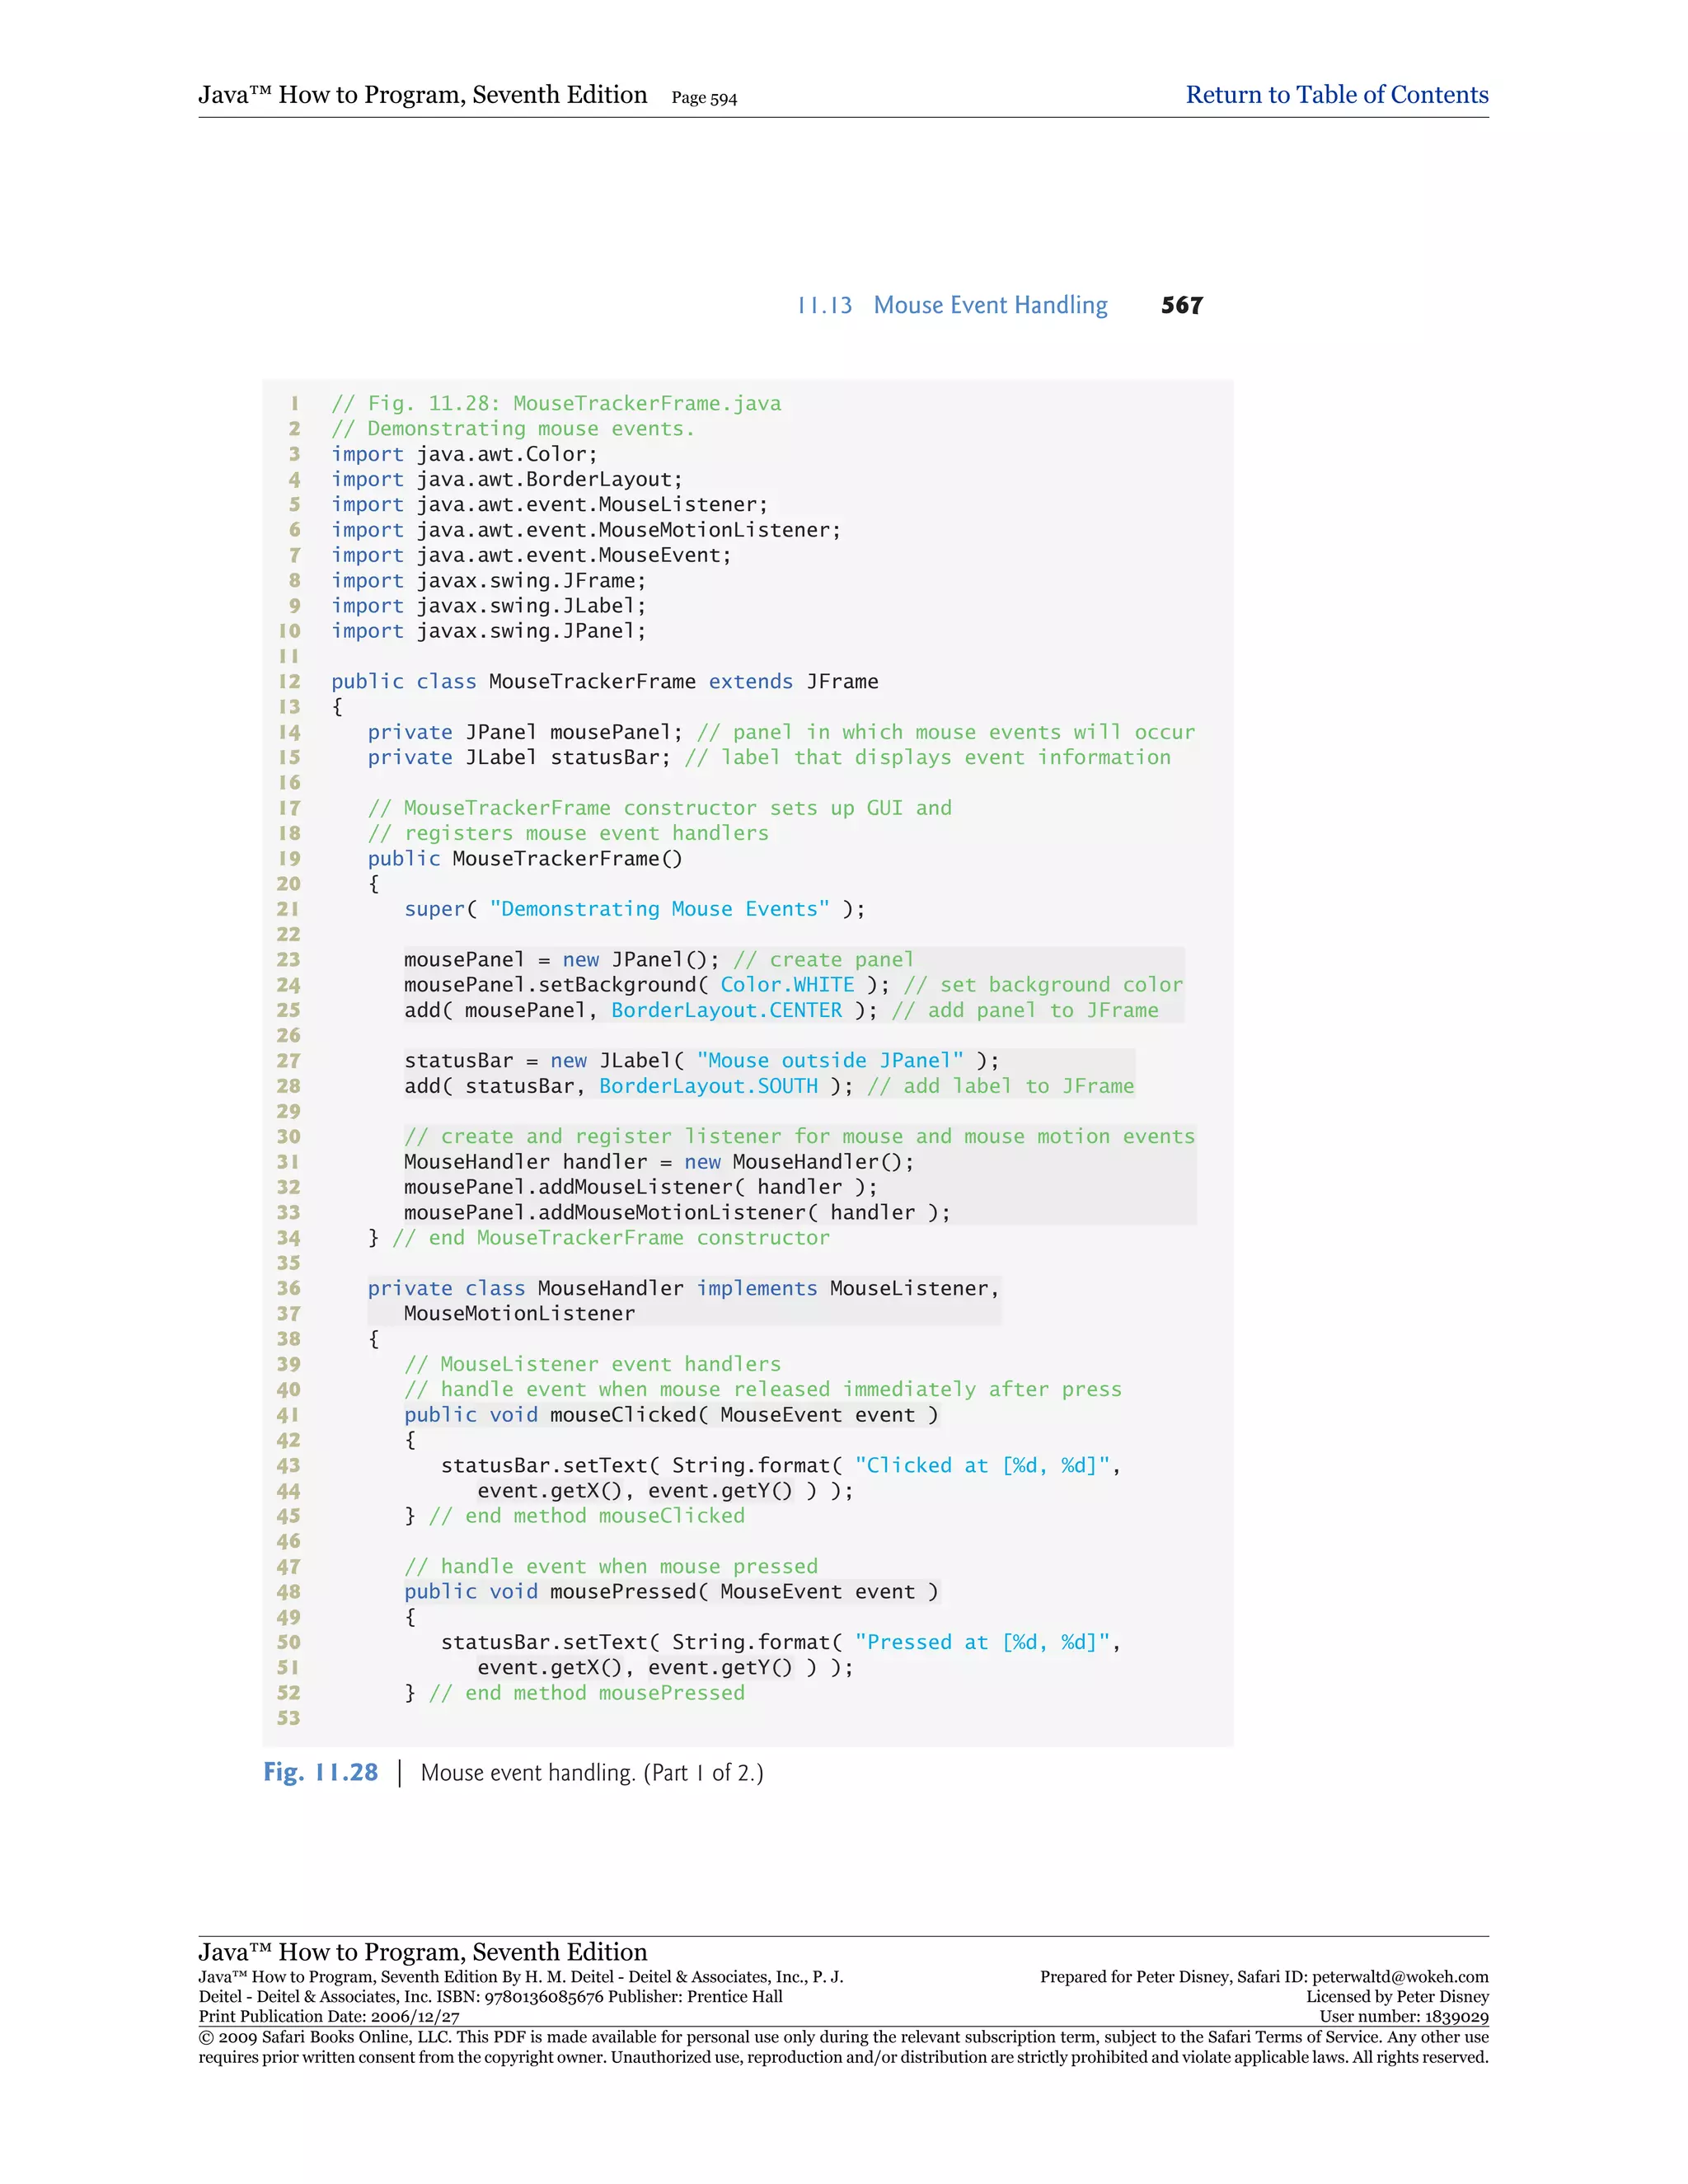1688x2184 pixels.
Task: Click the Page 594 label
Action: pos(704,98)
